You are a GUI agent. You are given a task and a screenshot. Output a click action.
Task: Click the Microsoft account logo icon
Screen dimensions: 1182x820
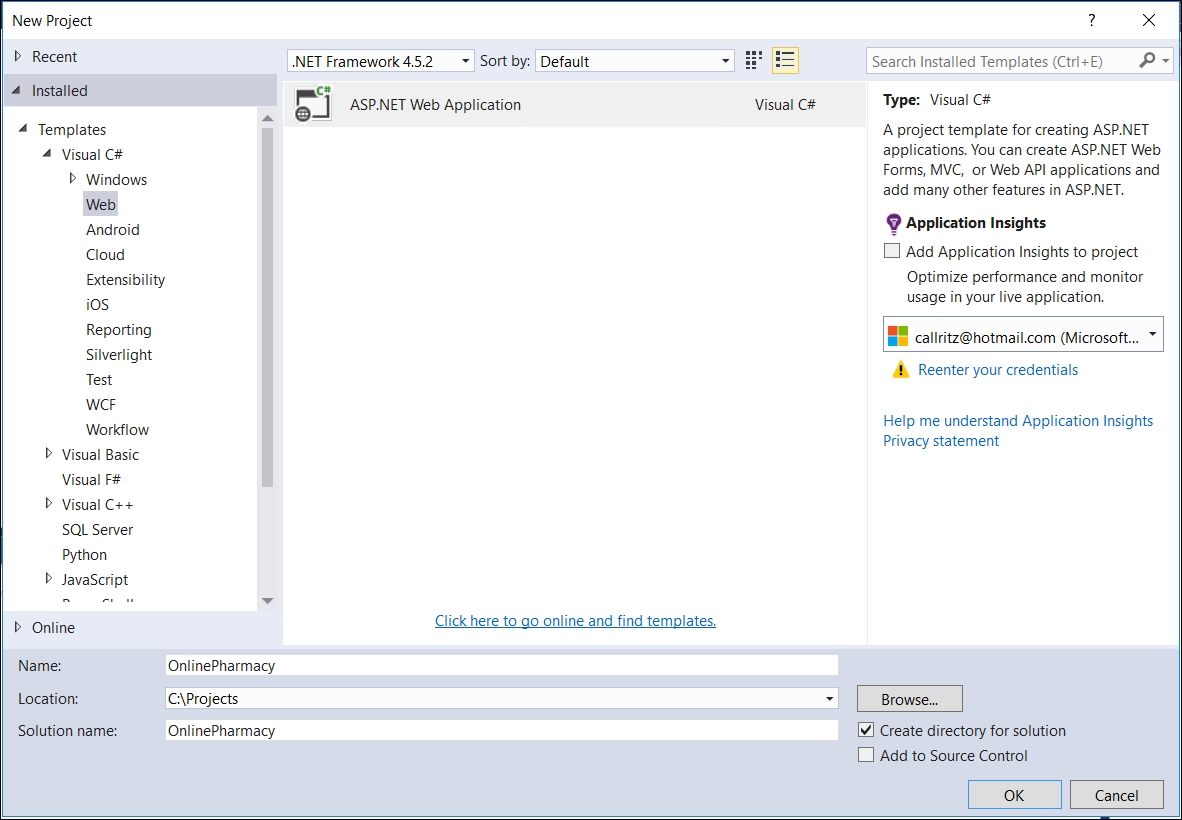898,336
